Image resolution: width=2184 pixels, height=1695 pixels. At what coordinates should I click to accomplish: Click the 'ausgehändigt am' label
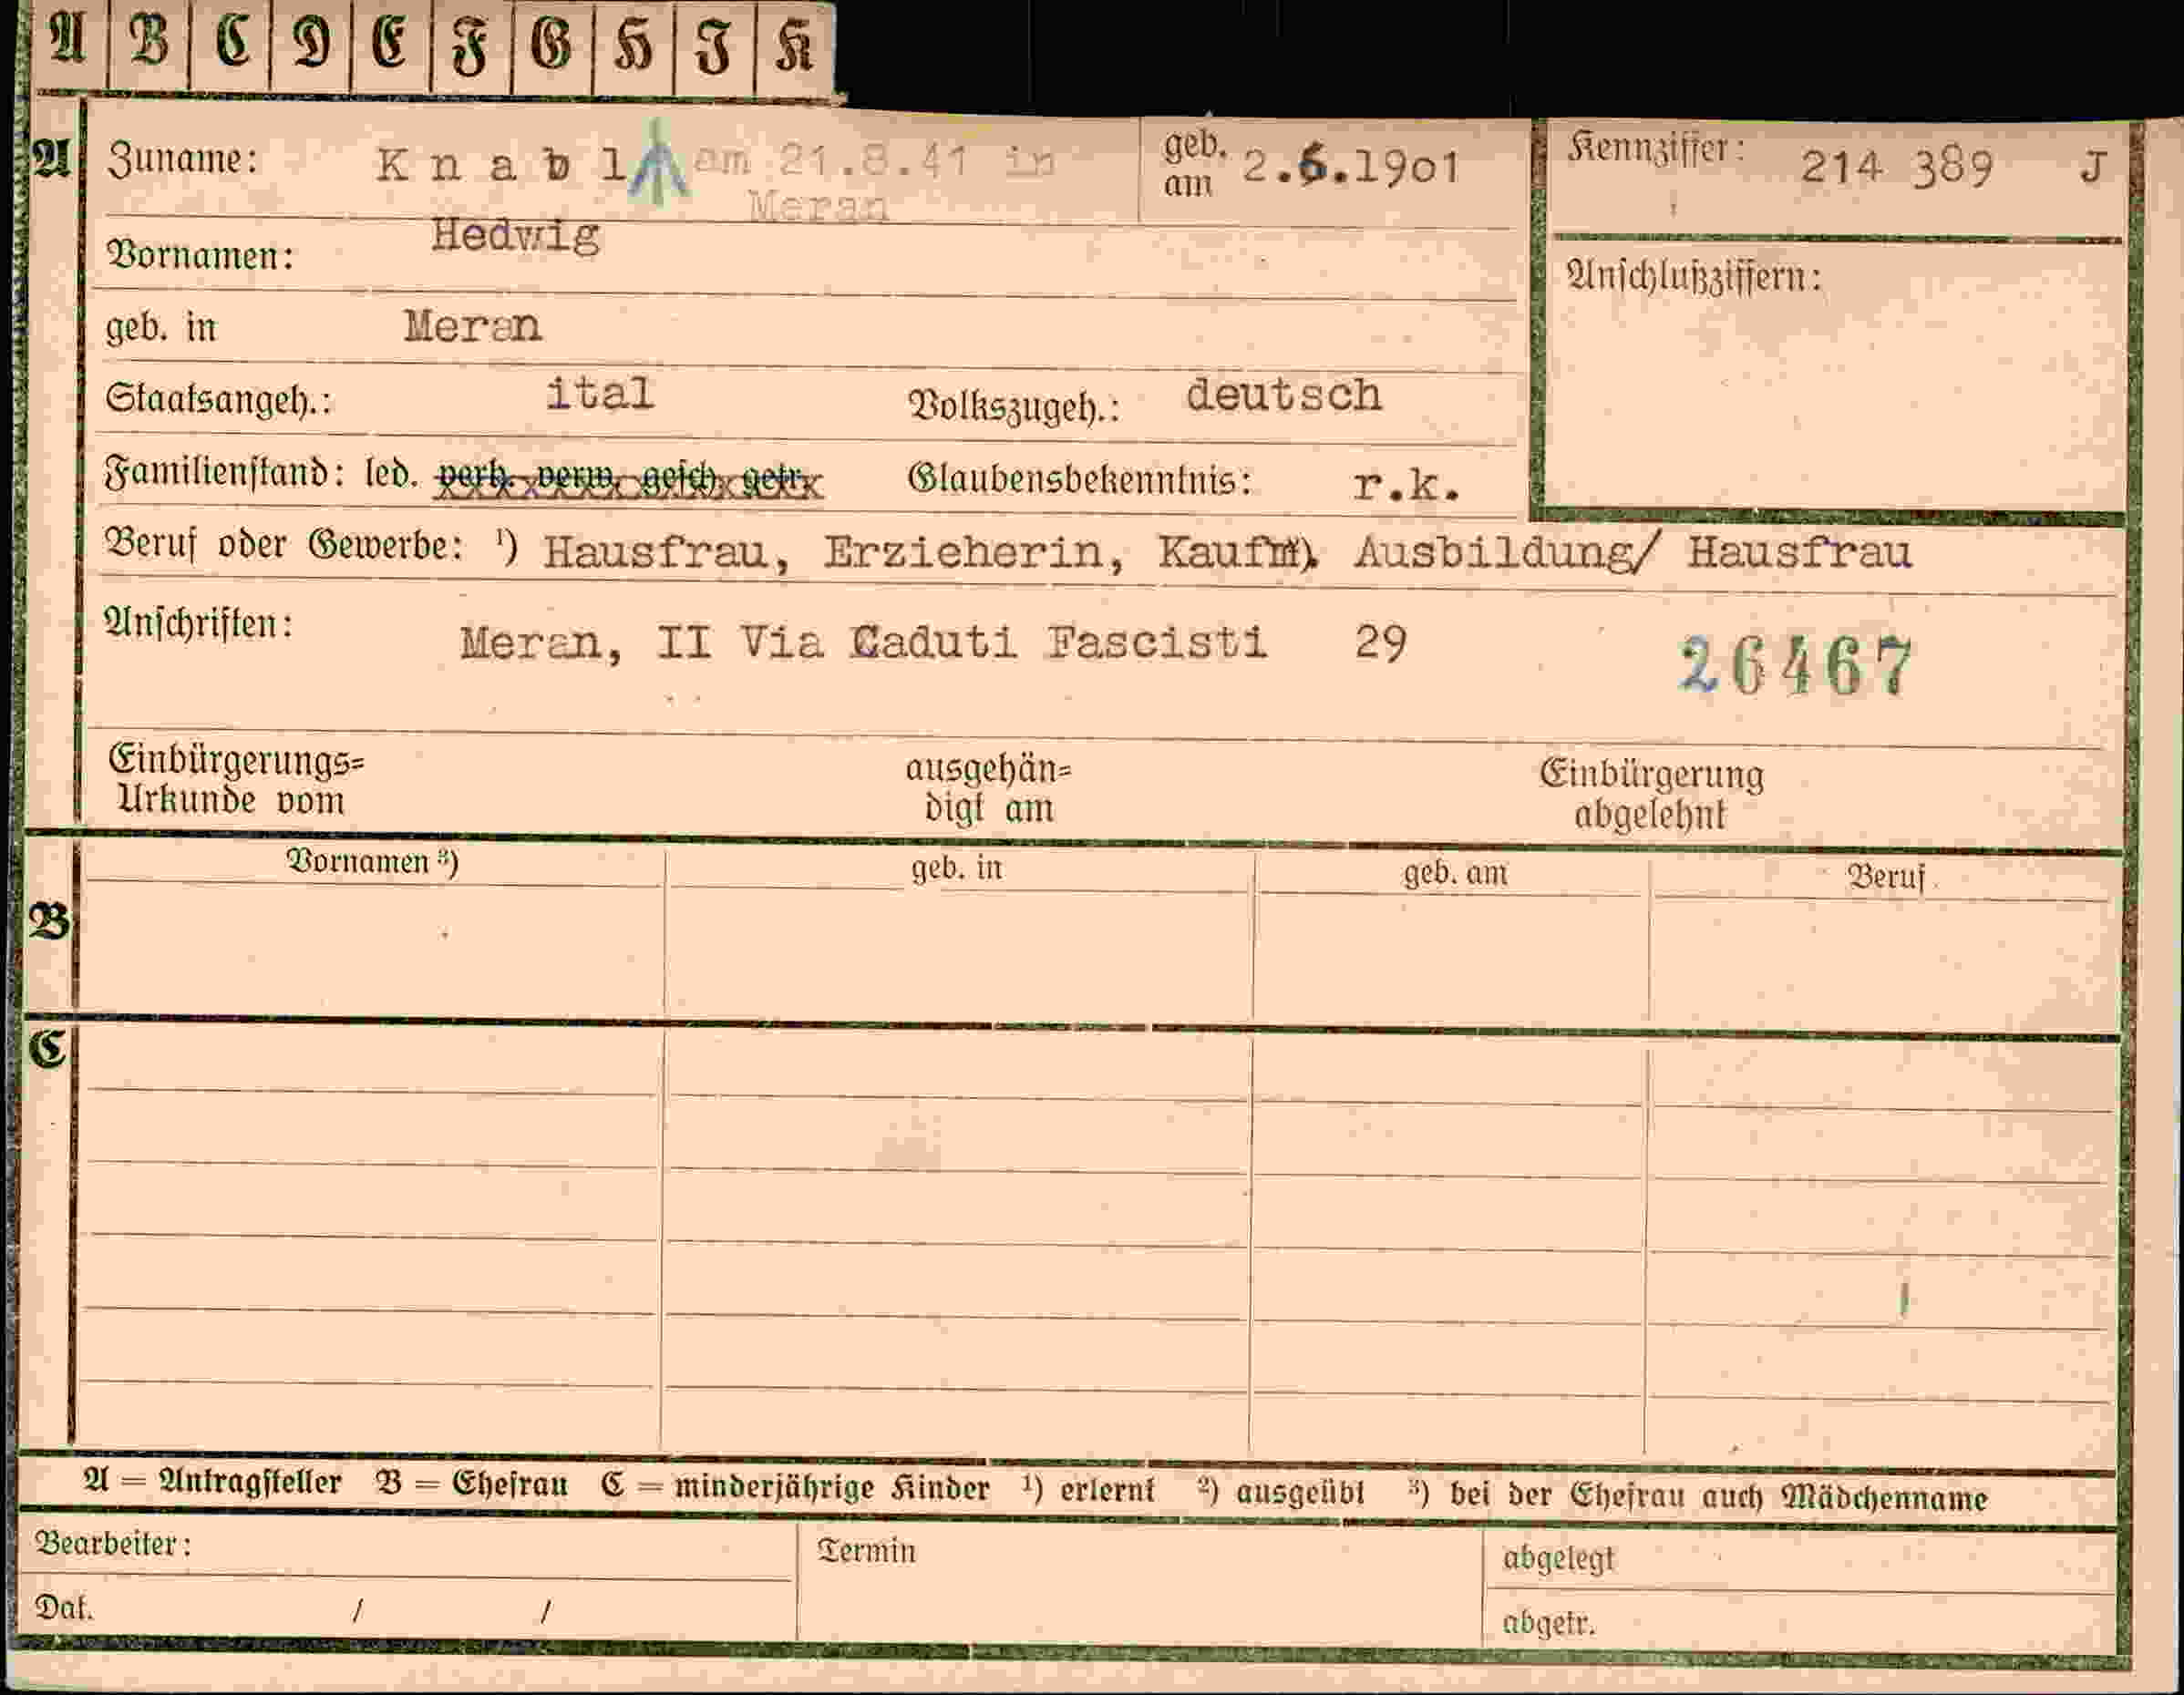(x=988, y=789)
